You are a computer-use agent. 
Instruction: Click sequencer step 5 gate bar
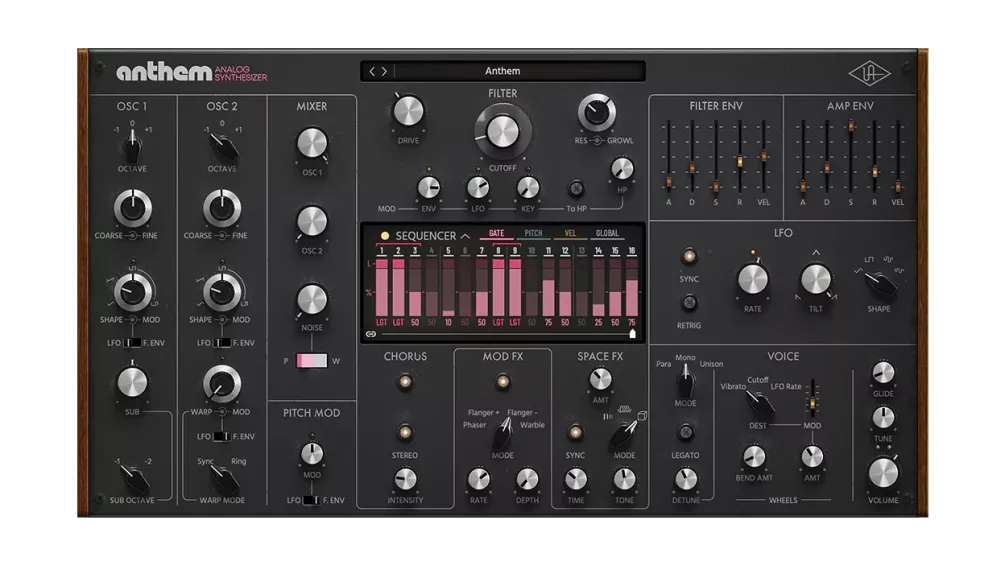point(449,288)
